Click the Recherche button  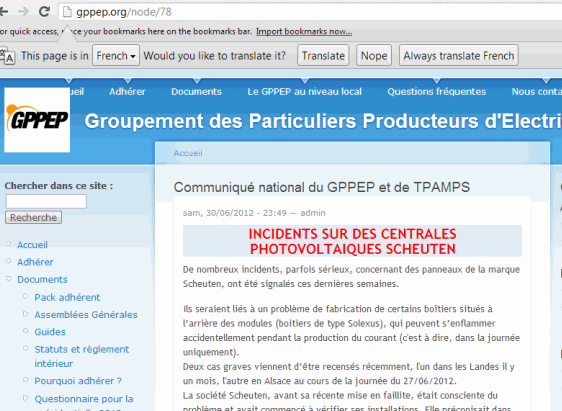tap(33, 218)
